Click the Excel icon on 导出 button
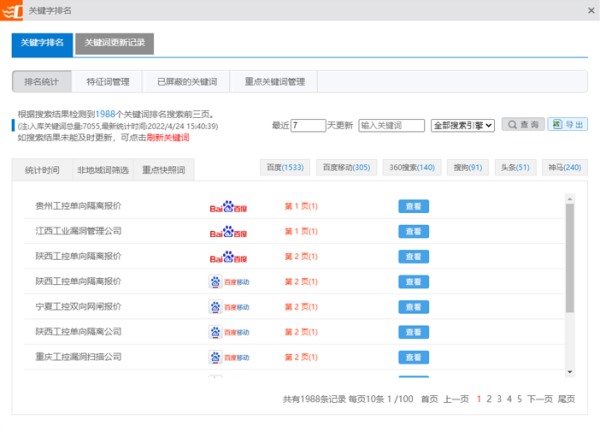600x432 pixels. pos(557,124)
